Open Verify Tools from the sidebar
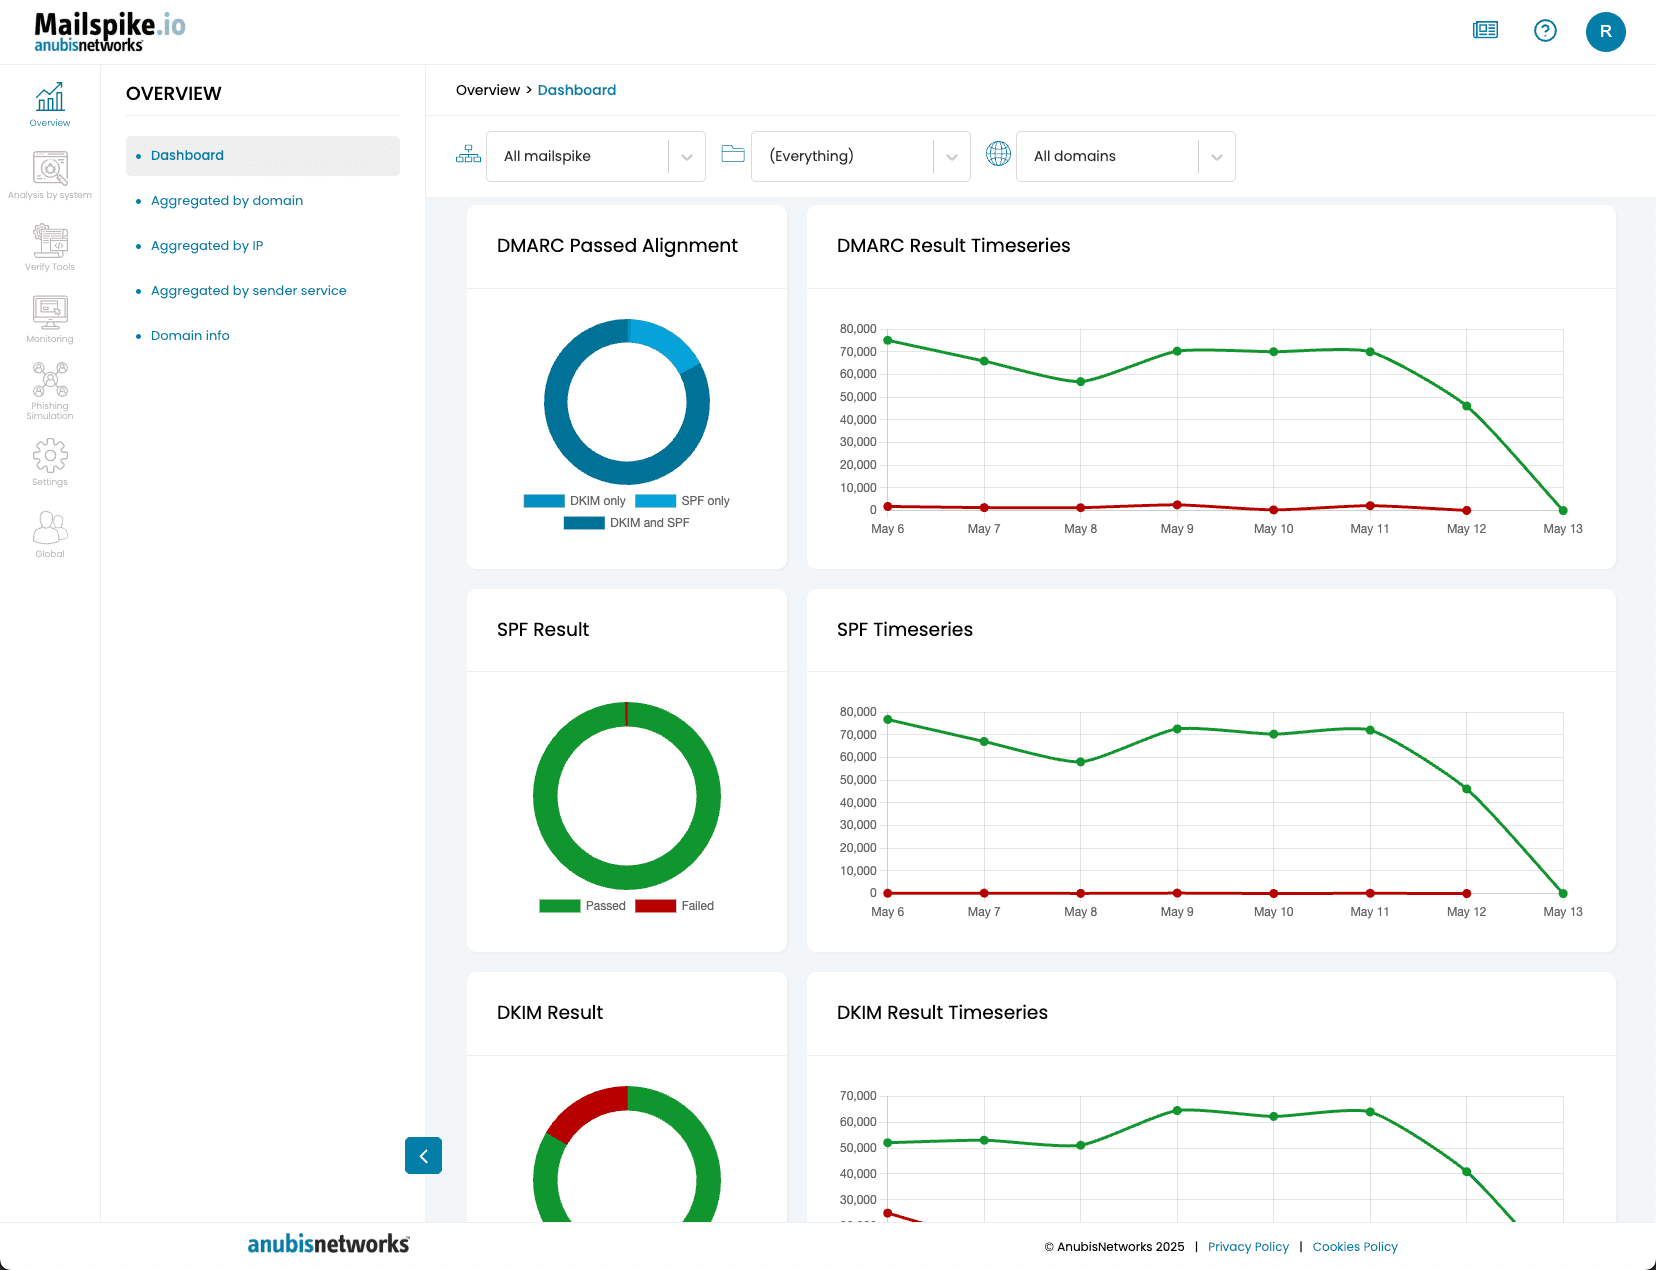Image resolution: width=1656 pixels, height=1270 pixels. click(x=50, y=247)
